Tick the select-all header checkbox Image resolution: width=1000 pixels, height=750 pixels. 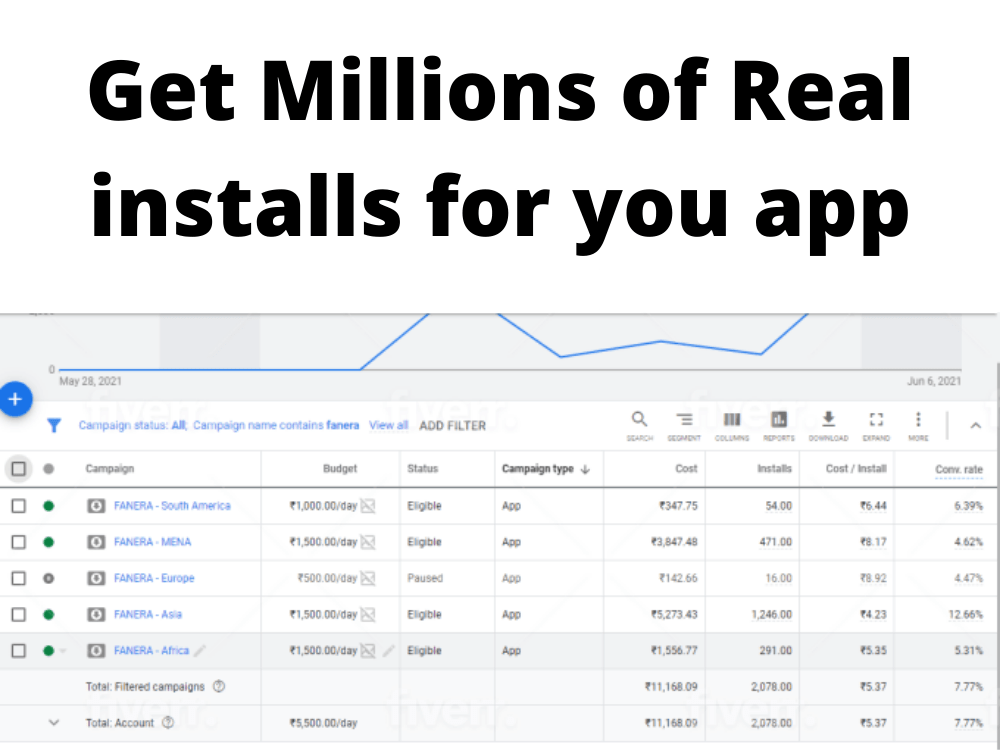coord(18,469)
